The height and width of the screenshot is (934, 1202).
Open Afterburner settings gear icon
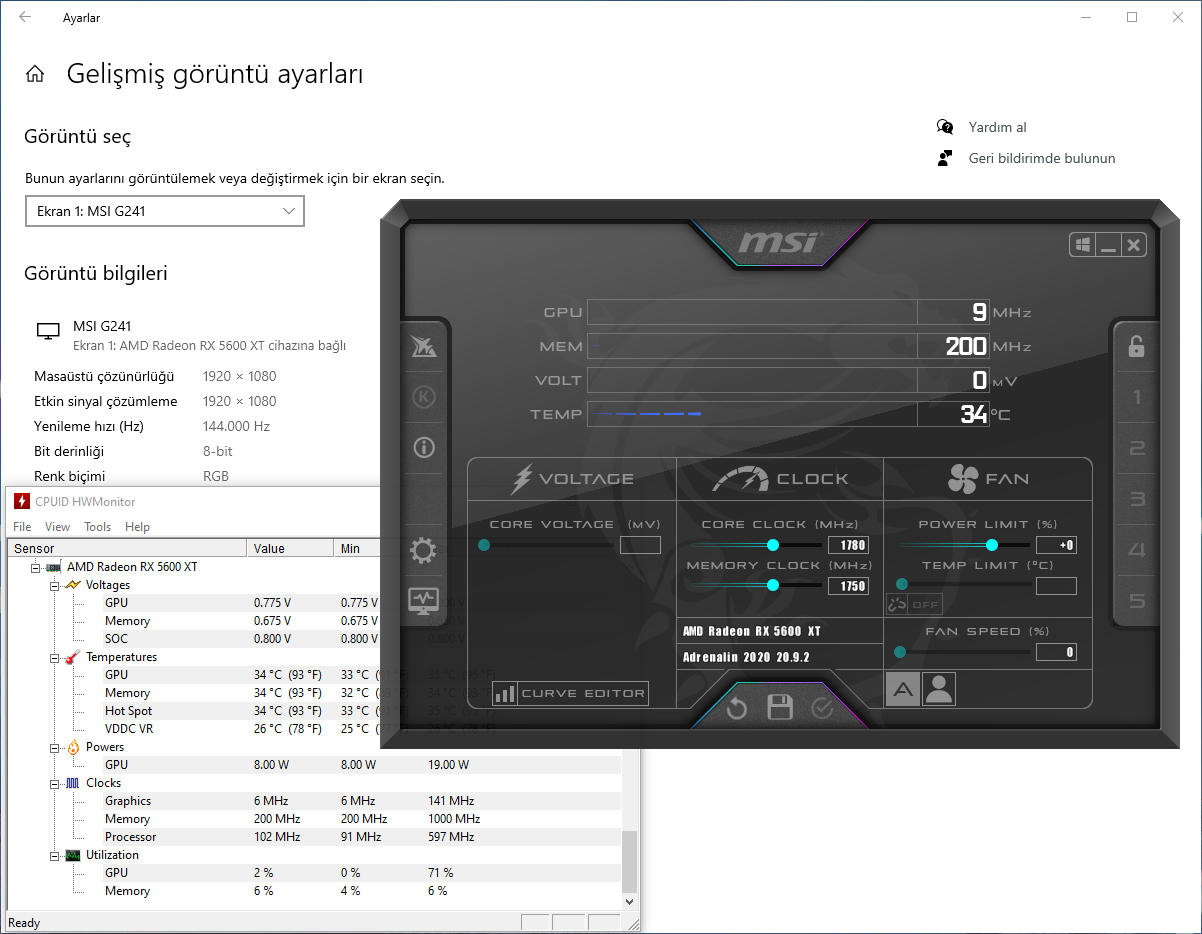(424, 550)
